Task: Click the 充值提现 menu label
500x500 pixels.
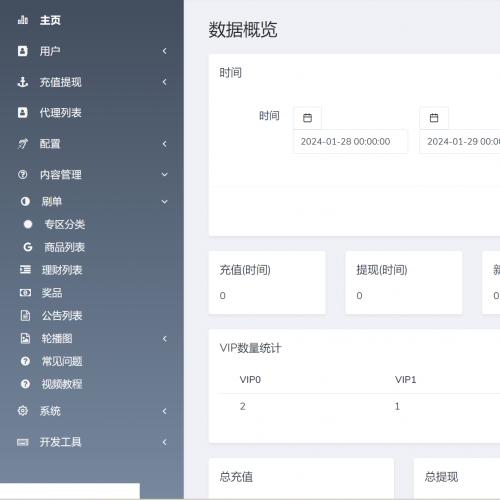Action: click(x=61, y=82)
